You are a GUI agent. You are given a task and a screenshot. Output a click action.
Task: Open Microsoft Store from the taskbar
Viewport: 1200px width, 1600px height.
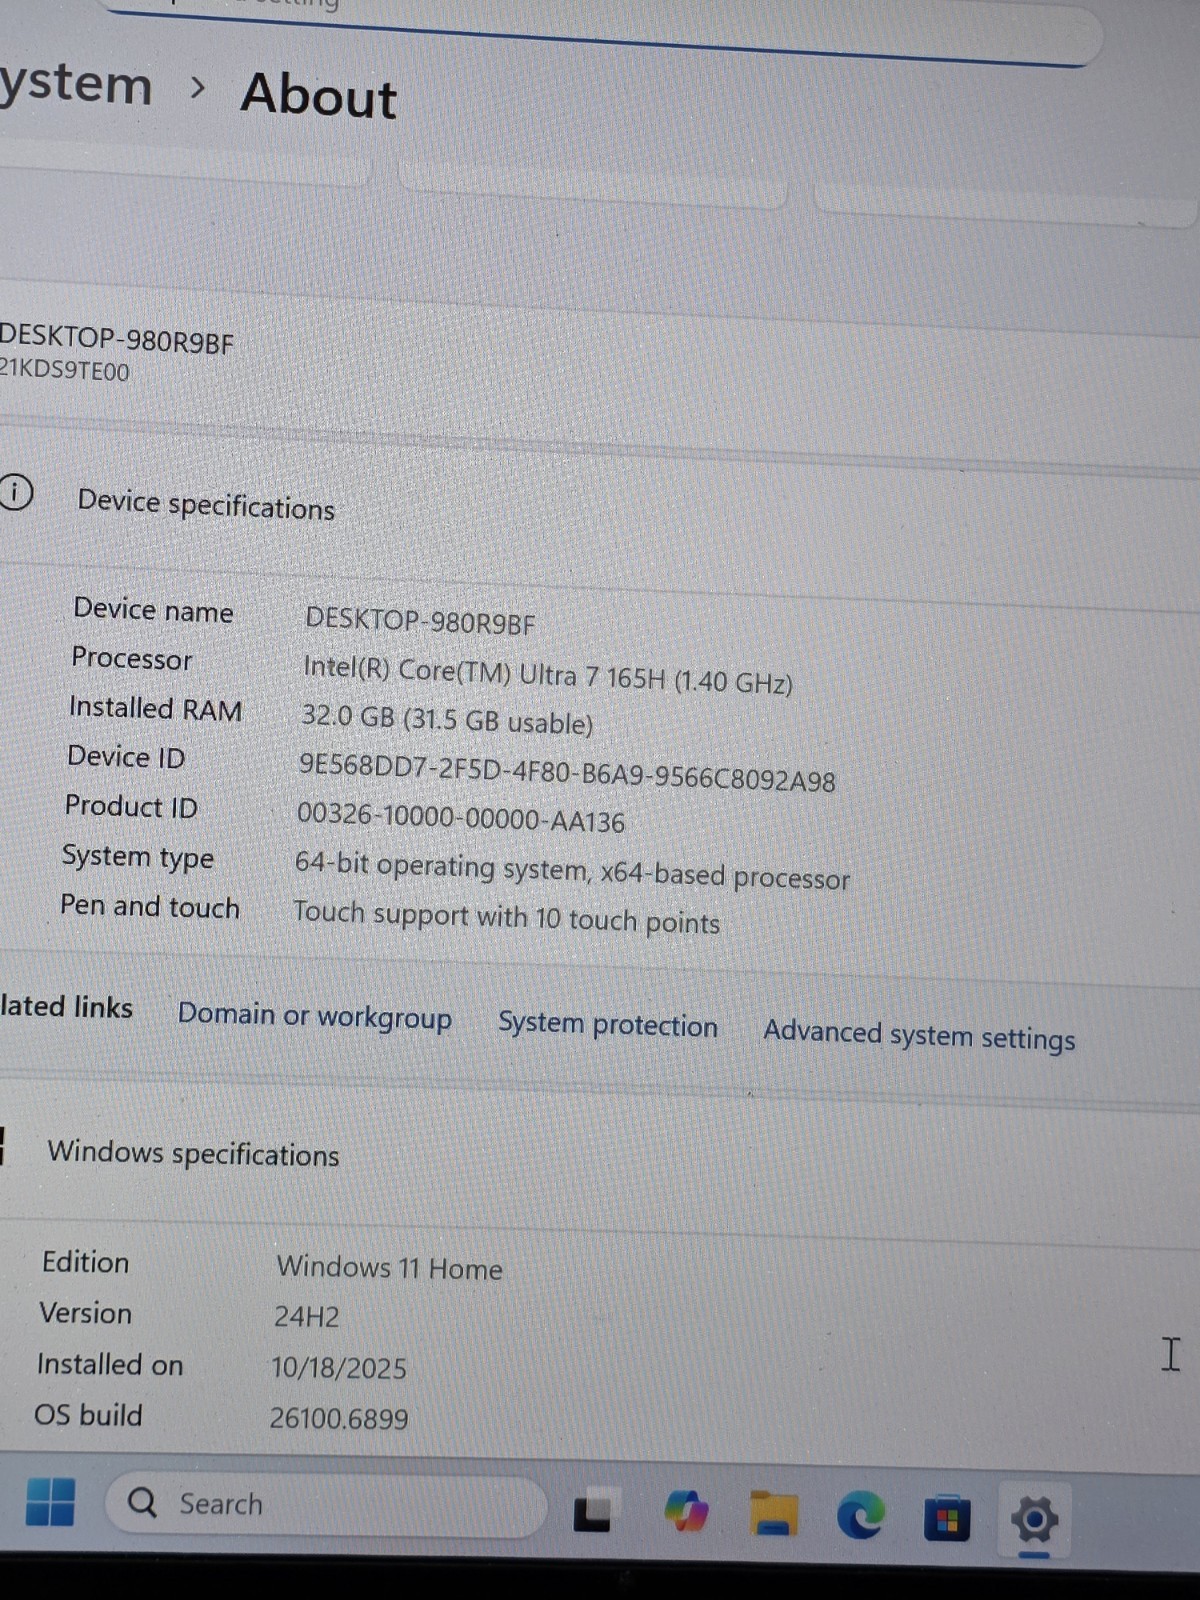pos(946,1518)
